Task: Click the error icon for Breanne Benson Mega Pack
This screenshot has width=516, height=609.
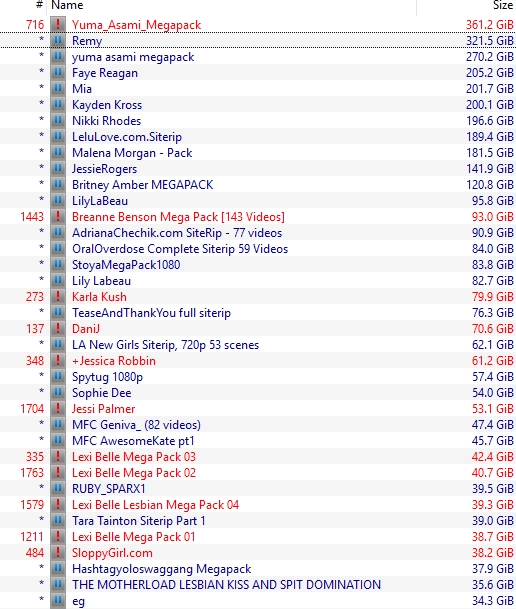Action: pyautogui.click(x=58, y=217)
